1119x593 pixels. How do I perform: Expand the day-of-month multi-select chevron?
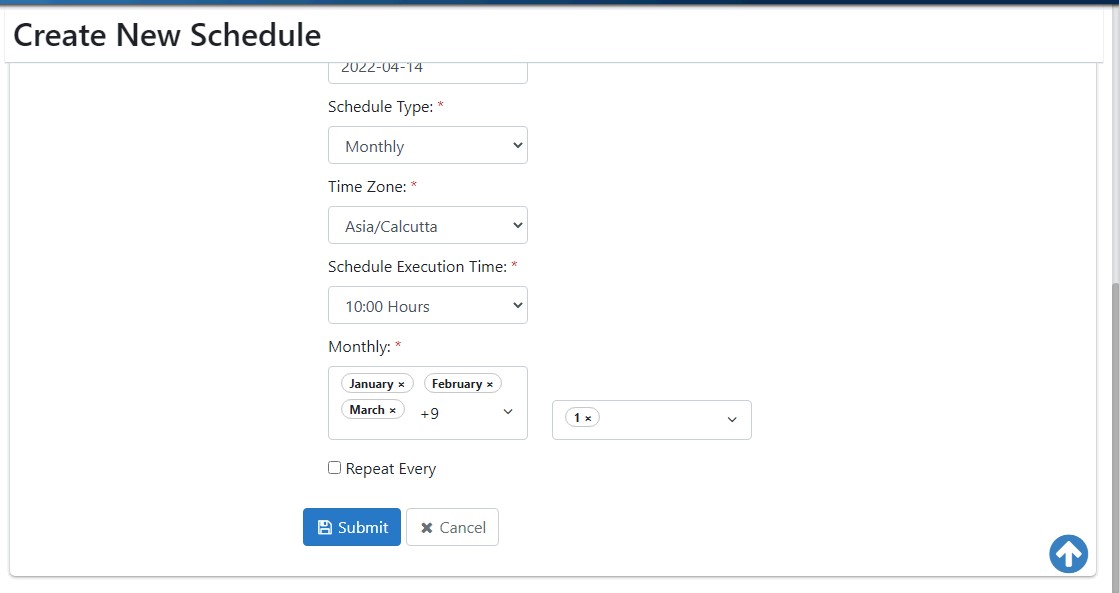pyautogui.click(x=732, y=420)
